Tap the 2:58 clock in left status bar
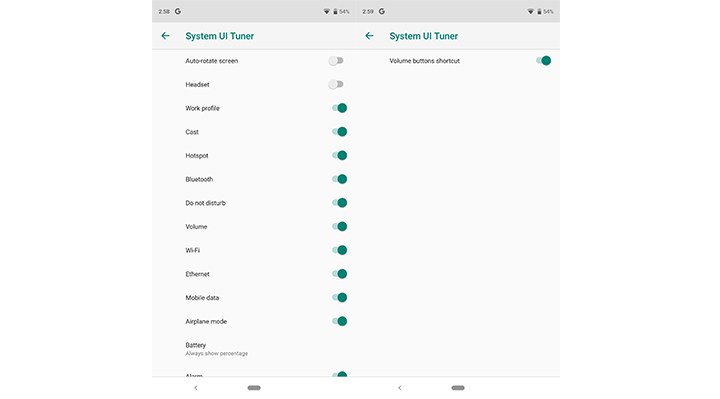Screen dimensions: 720x399 [164, 11]
